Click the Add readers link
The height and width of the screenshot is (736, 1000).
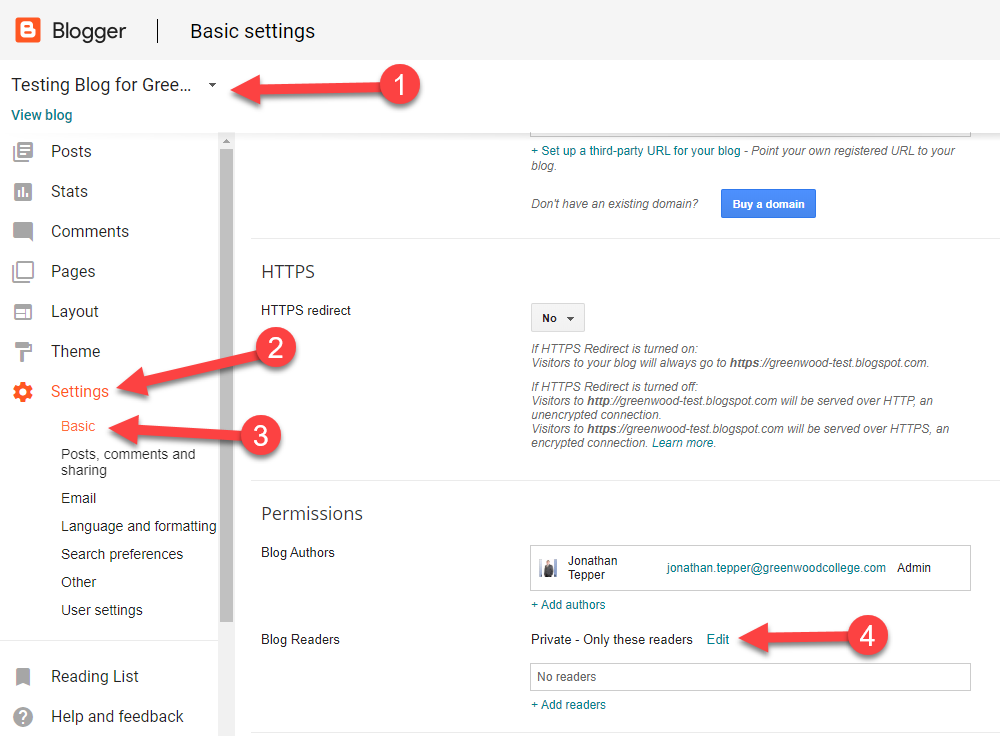pos(568,705)
